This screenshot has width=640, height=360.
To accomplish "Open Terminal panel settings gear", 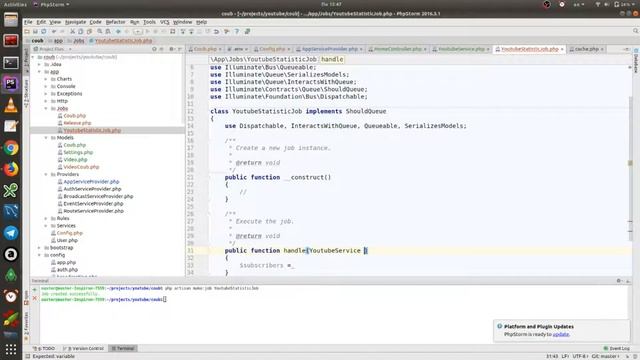I will [619, 281].
